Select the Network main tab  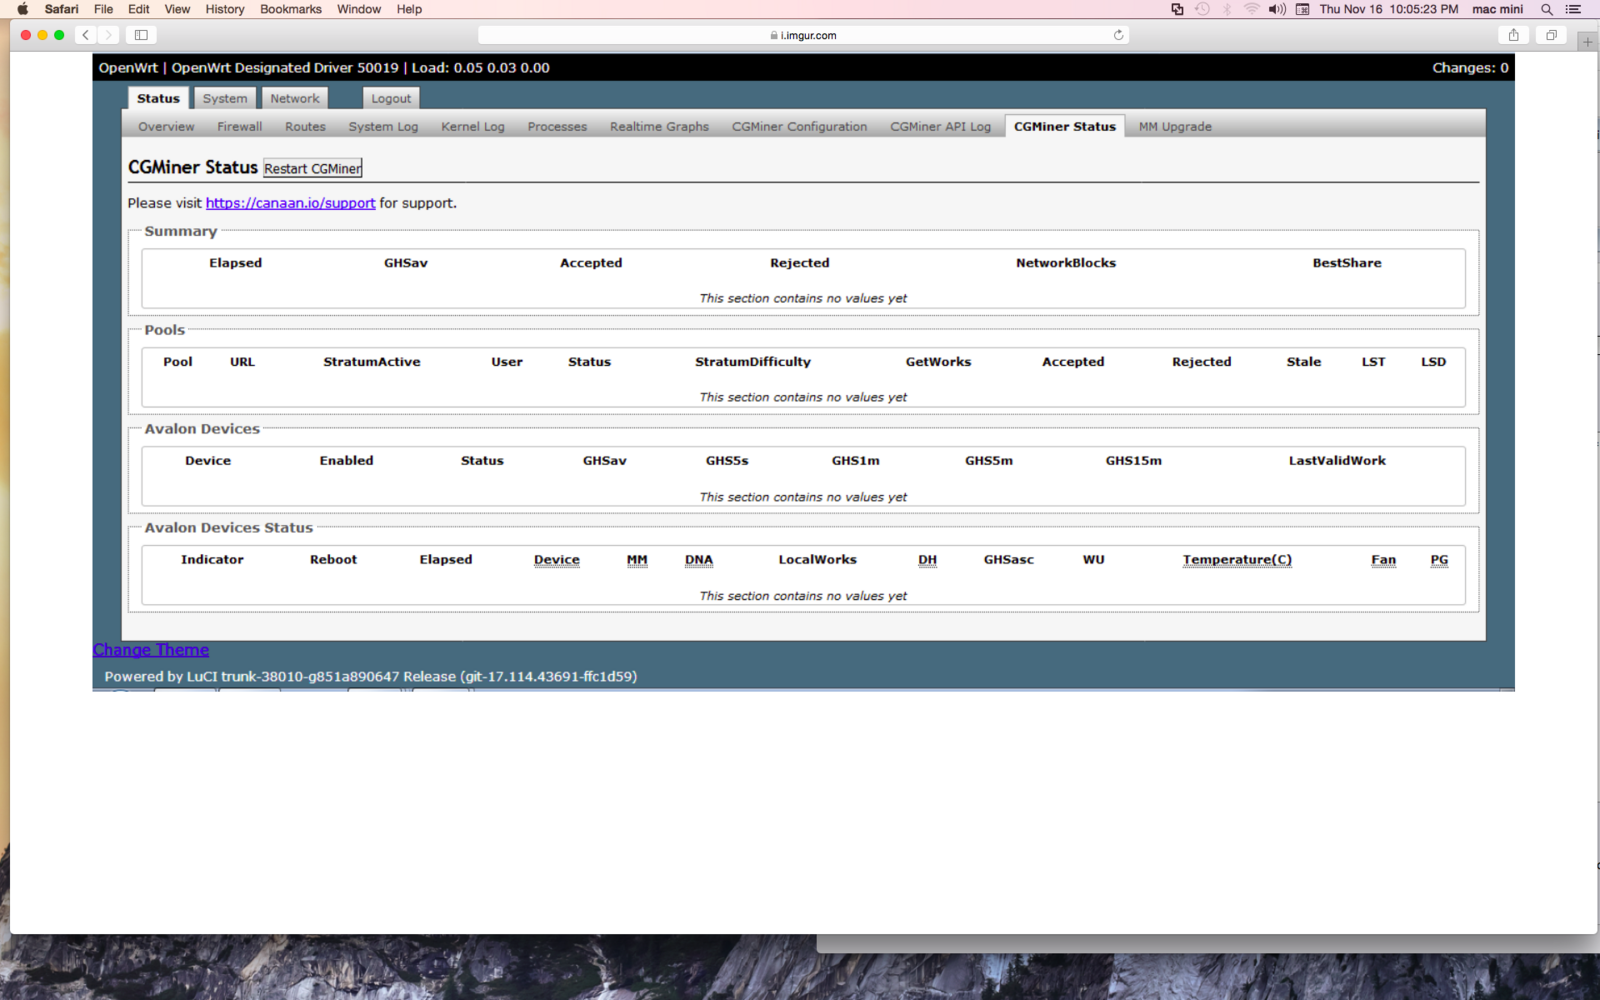tap(295, 98)
